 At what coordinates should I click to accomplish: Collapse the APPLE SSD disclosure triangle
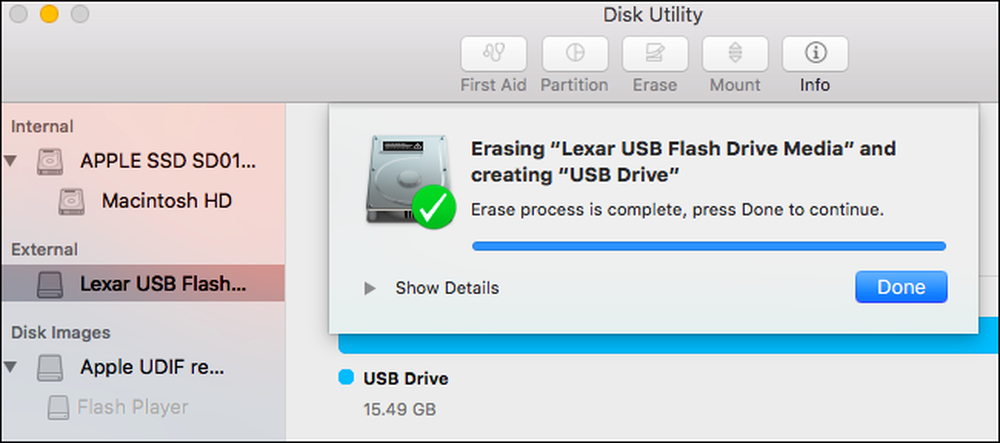(x=10, y=161)
